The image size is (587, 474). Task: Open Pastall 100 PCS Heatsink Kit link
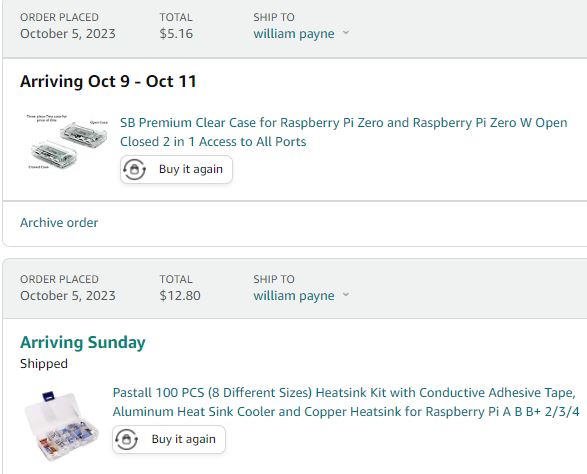tap(346, 402)
